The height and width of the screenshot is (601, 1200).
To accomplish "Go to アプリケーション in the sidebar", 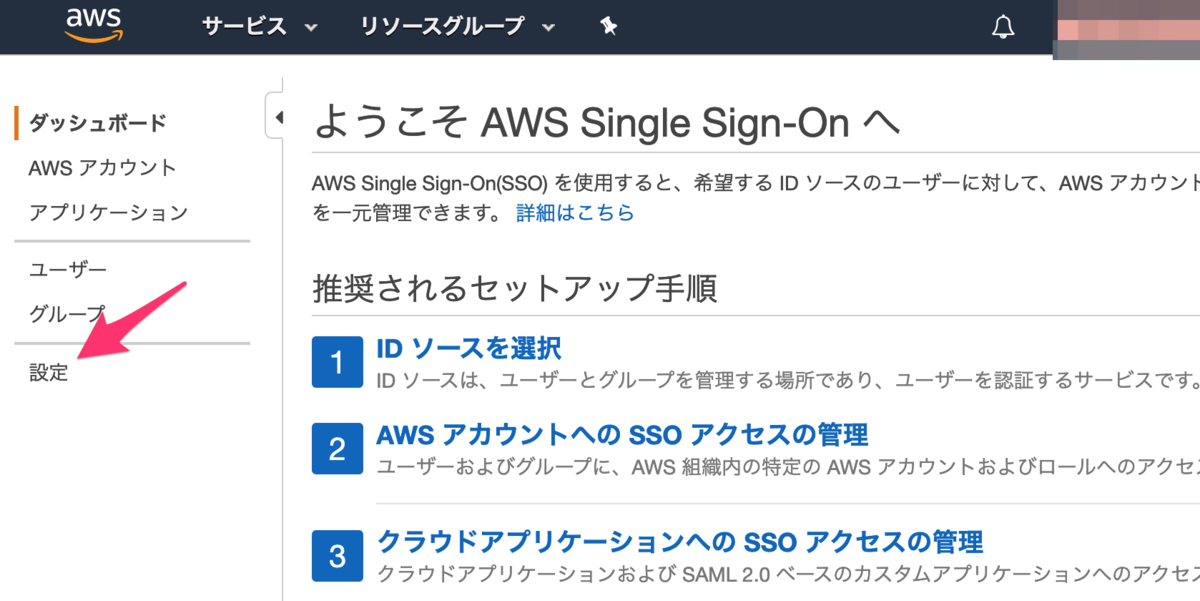I will pos(108,212).
